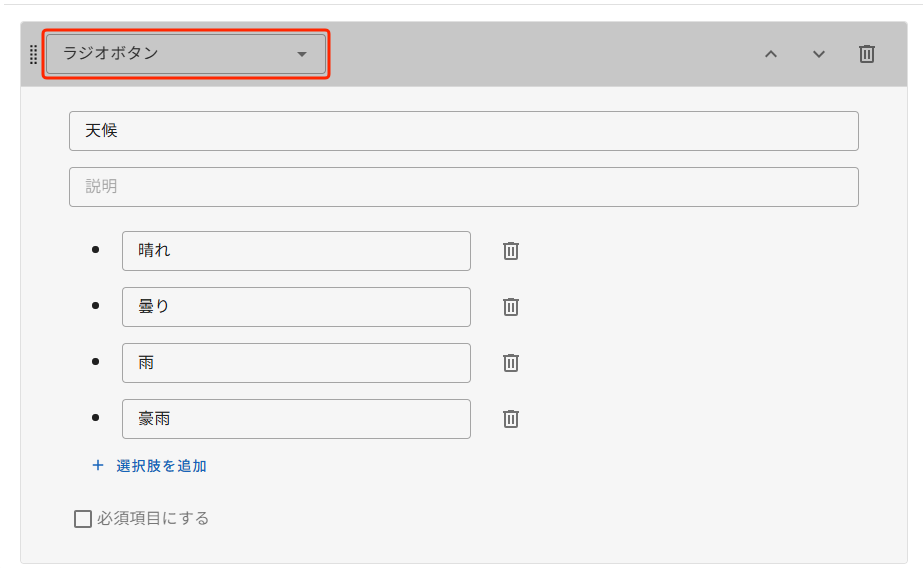Move the question block down
The height and width of the screenshot is (568, 923).
[x=818, y=54]
